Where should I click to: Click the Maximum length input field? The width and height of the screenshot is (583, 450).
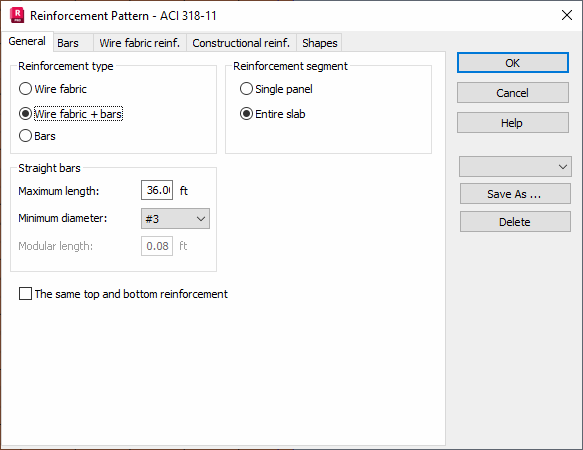coord(157,190)
